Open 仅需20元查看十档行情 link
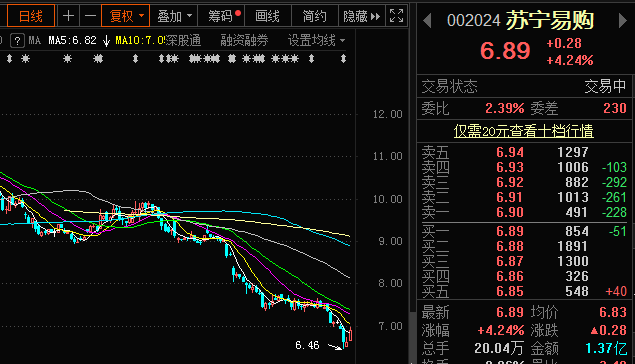This screenshot has height=364, width=635. tap(523, 131)
